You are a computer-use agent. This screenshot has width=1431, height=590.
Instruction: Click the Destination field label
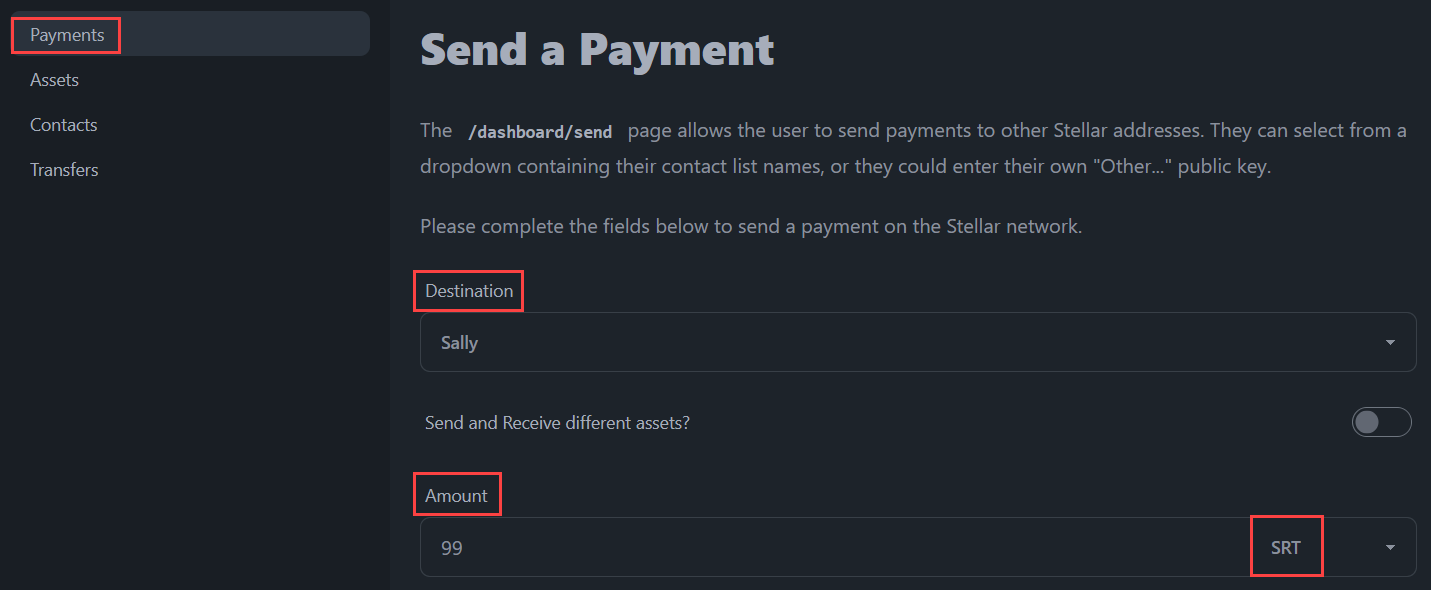[x=468, y=290]
